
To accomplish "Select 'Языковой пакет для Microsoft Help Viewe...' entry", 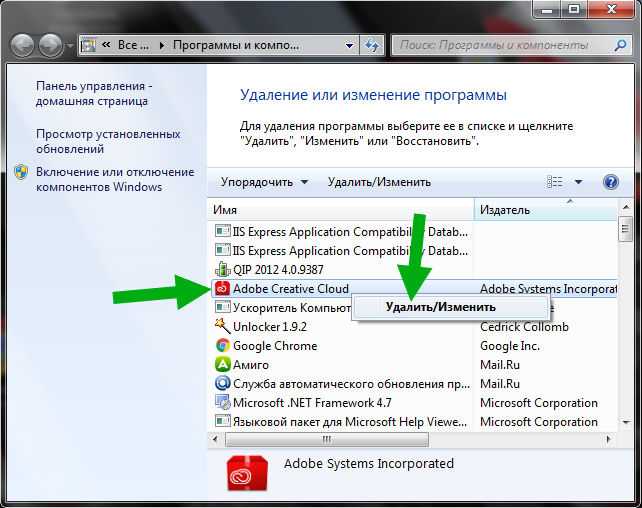I will [x=350, y=422].
